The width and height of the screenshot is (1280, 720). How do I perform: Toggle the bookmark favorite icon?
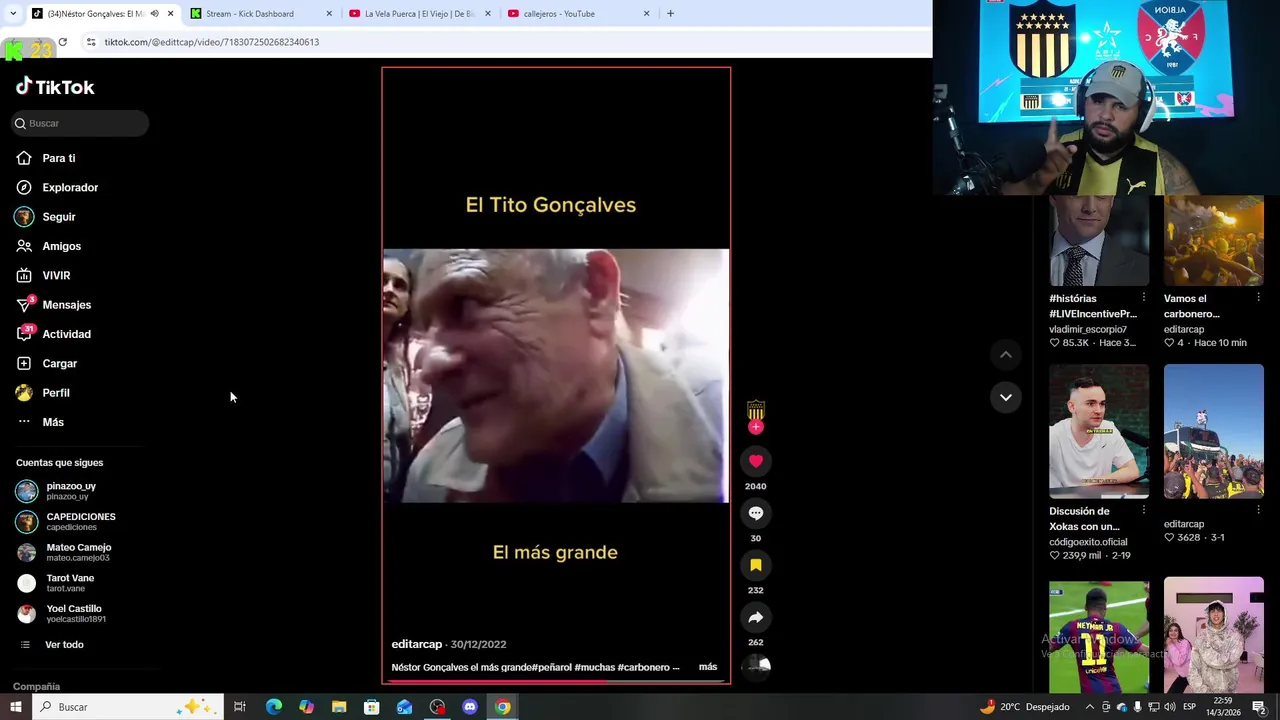tap(756, 565)
